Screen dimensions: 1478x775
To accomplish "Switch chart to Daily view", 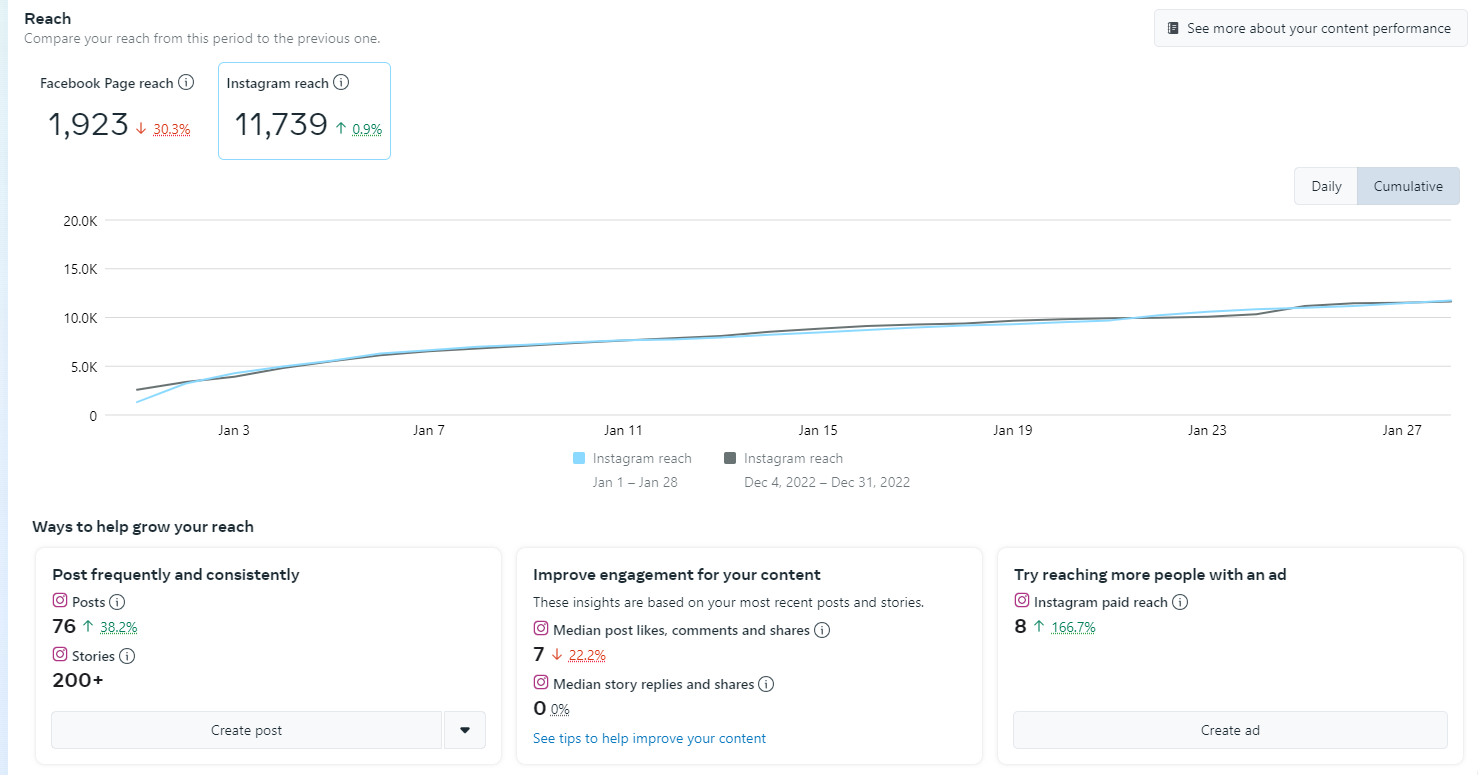I will pyautogui.click(x=1326, y=186).
